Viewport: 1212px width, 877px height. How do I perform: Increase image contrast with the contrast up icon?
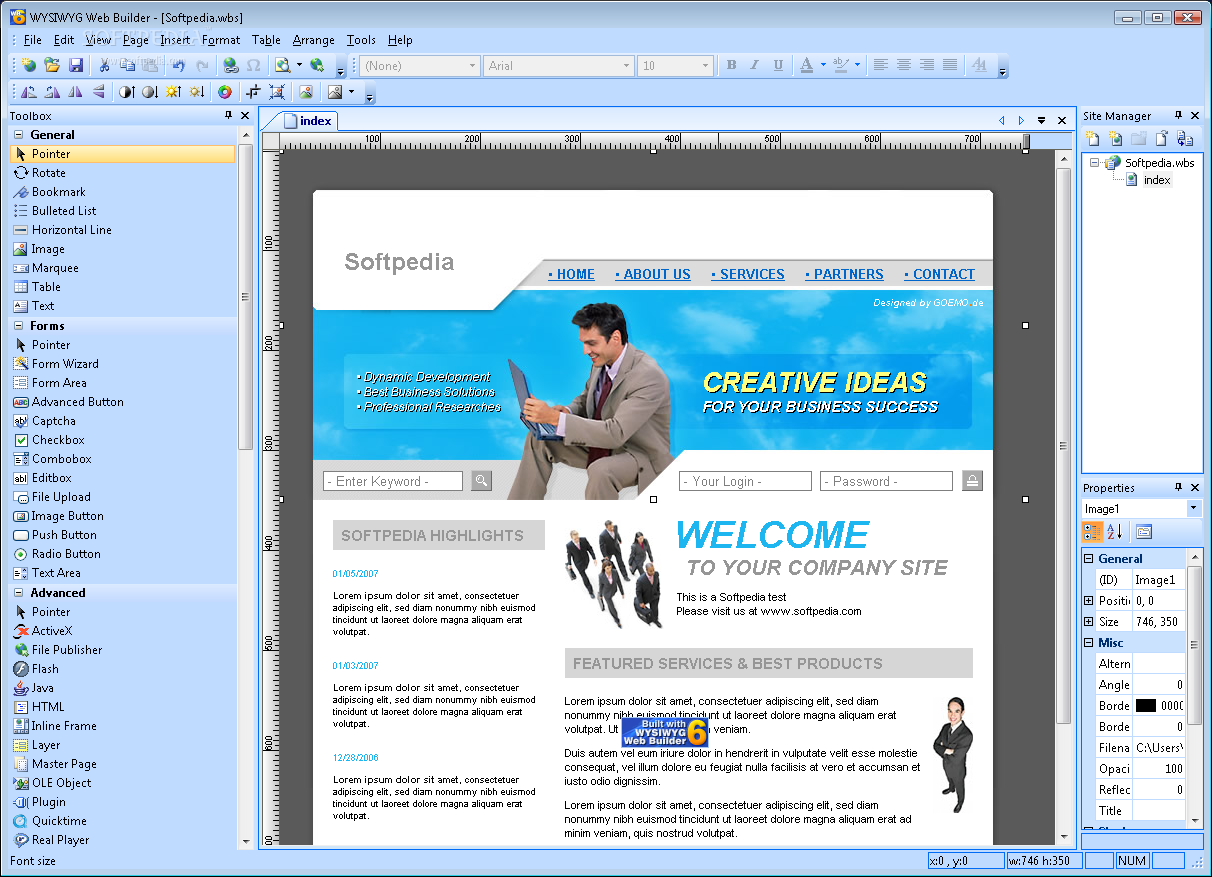click(126, 92)
